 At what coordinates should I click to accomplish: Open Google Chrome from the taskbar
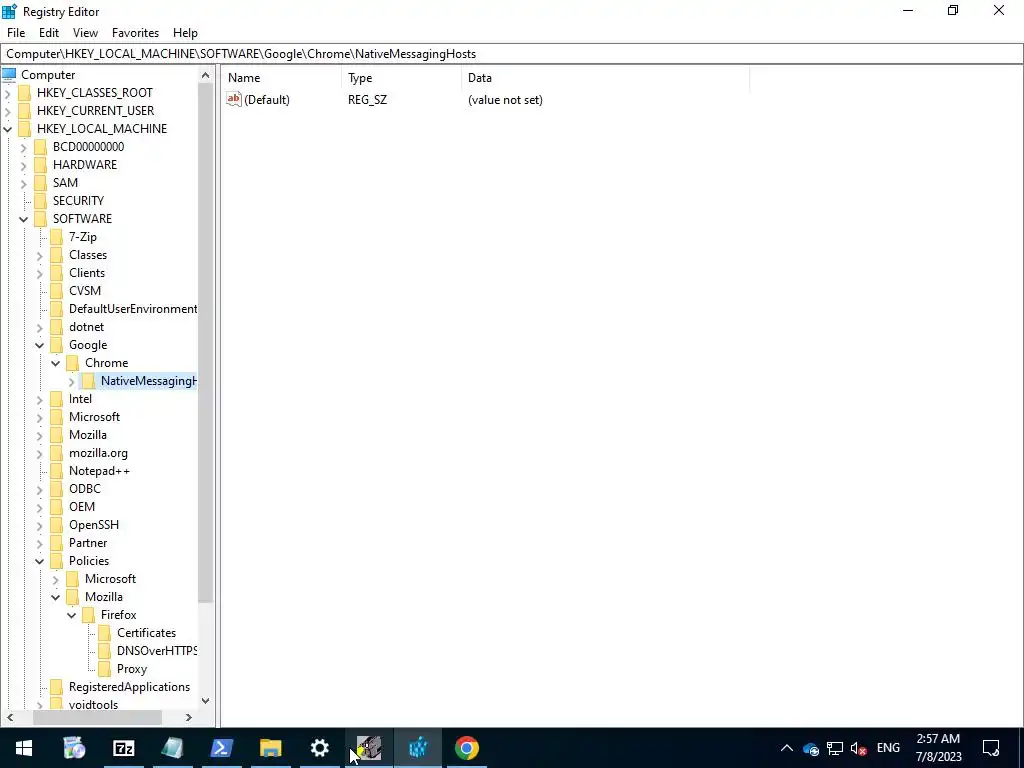pyautogui.click(x=466, y=748)
